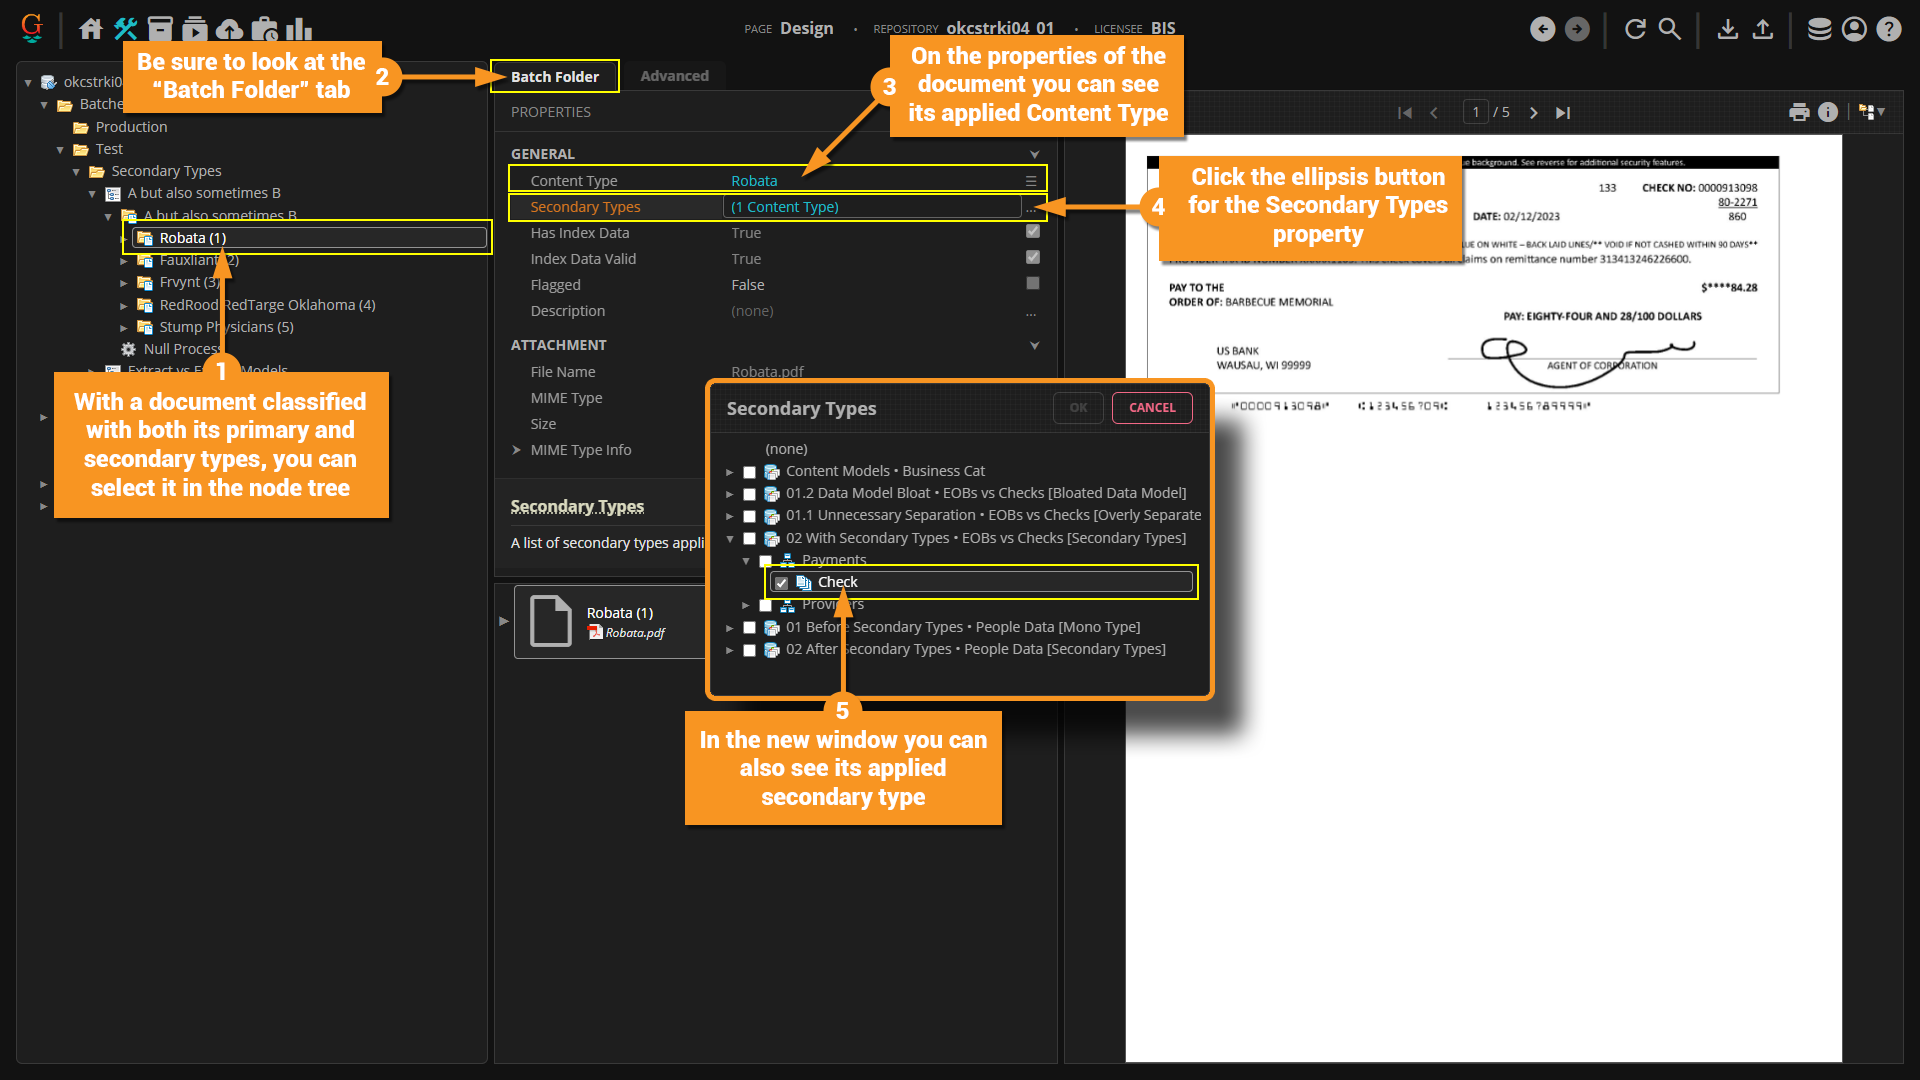Expand the Stump Physicians tree node
Viewport: 1920px width, 1080px height.
[124, 328]
